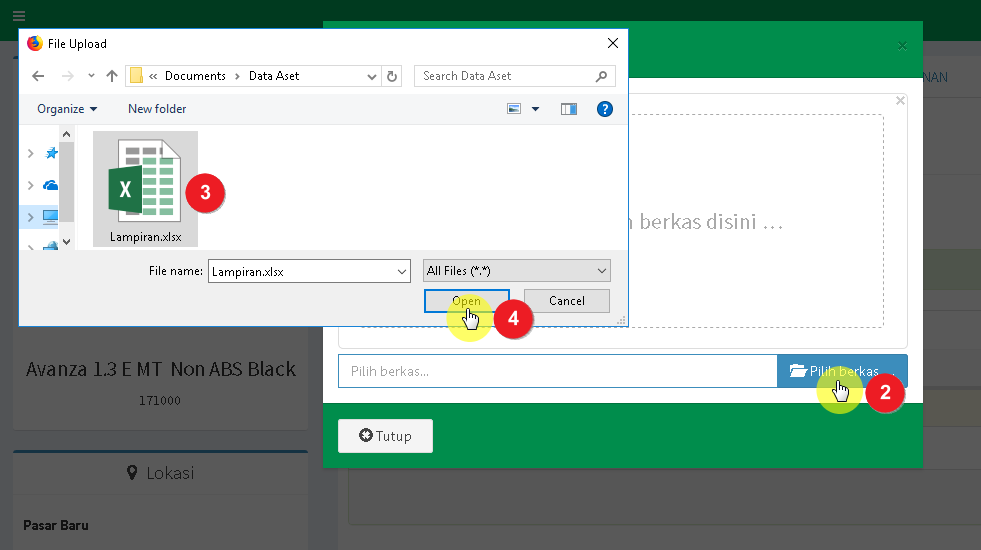The height and width of the screenshot is (550, 981).
Task: Open the File name dropdown list
Action: (402, 271)
